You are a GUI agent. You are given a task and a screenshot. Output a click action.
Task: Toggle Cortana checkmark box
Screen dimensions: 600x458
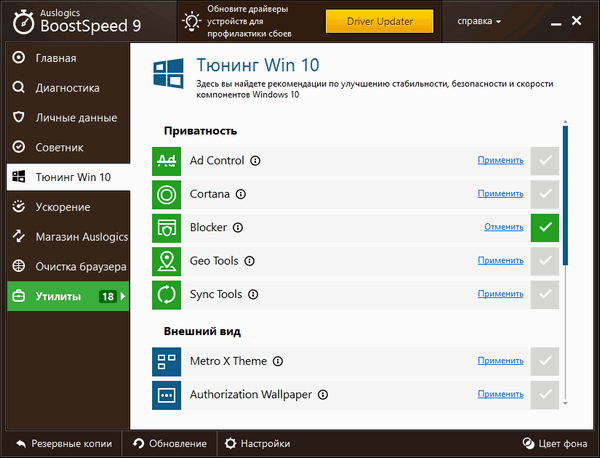pos(545,194)
